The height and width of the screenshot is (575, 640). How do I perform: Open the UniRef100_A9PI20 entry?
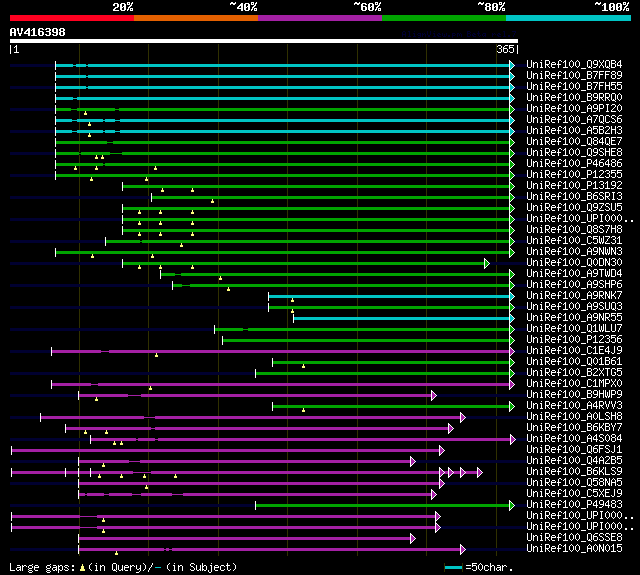pos(574,109)
